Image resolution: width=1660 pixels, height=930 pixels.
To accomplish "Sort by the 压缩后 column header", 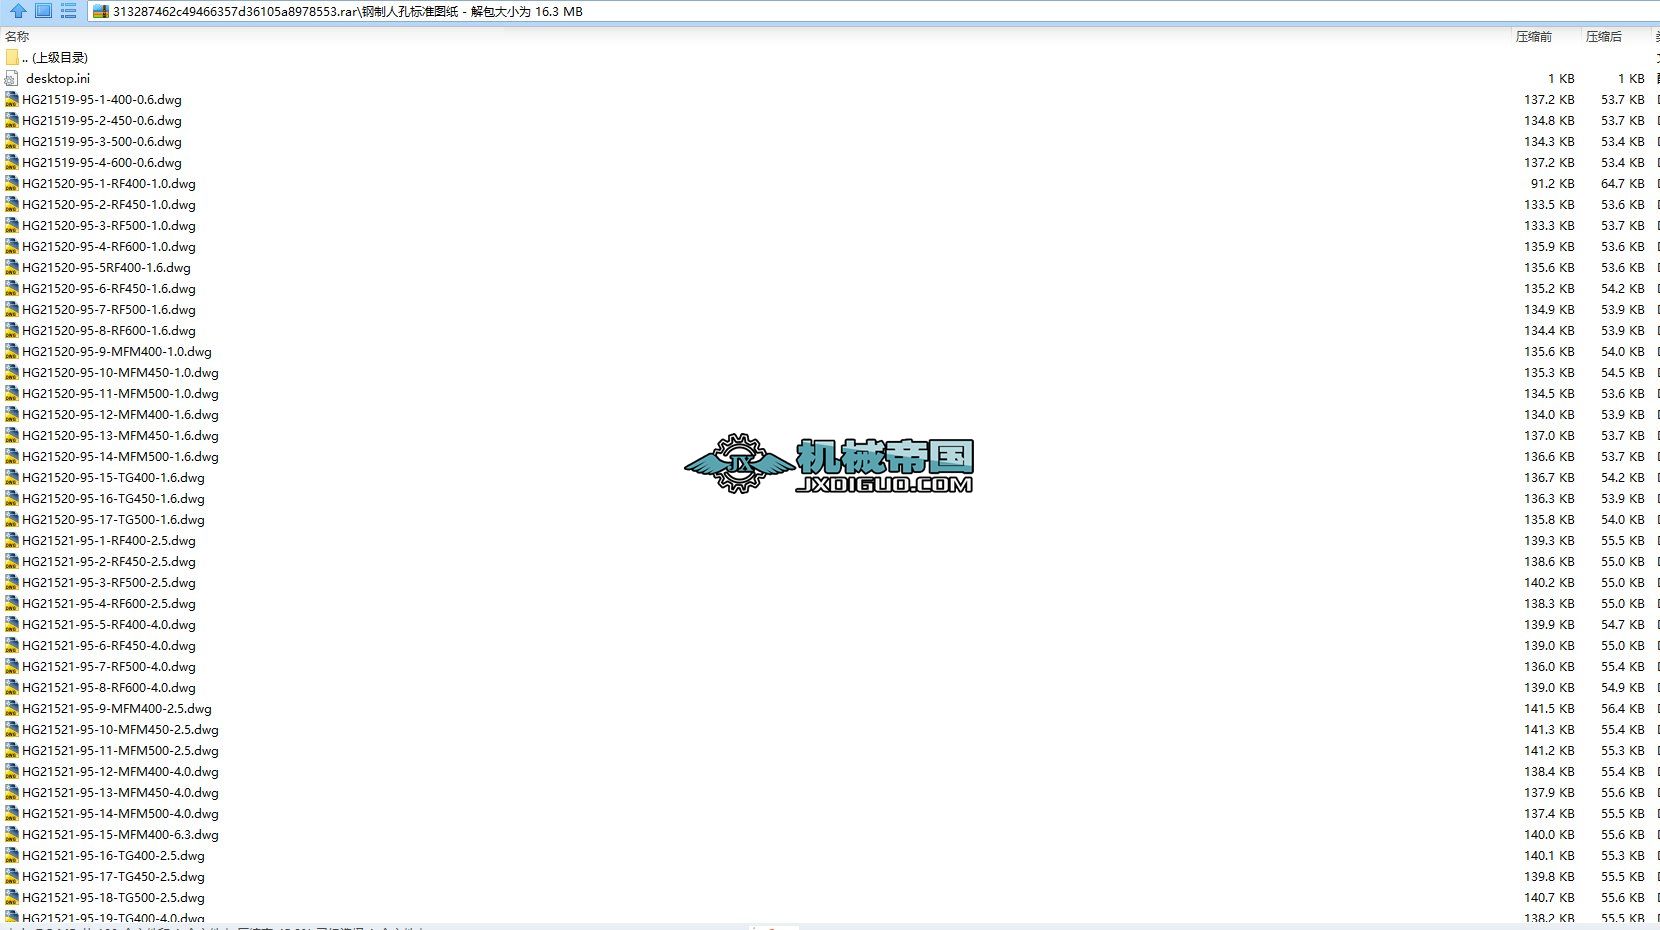I will point(1603,36).
